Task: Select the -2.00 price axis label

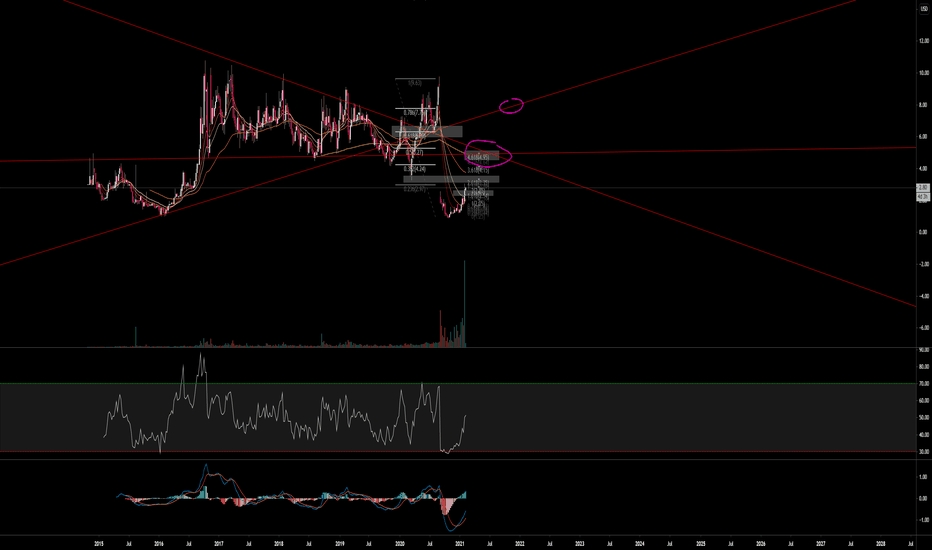Action: pyautogui.click(x=924, y=264)
